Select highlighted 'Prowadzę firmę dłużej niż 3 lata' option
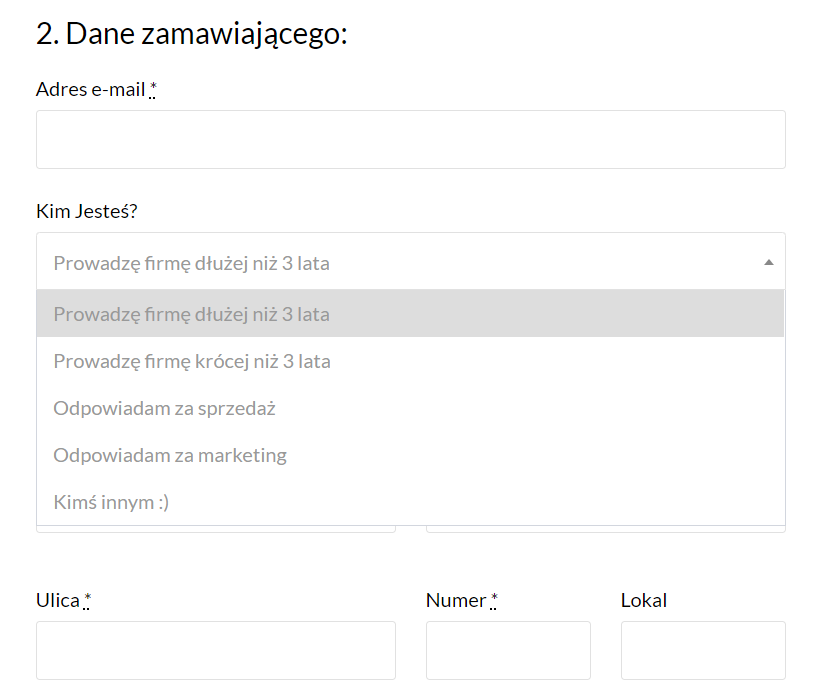The image size is (819, 698). click(192, 314)
